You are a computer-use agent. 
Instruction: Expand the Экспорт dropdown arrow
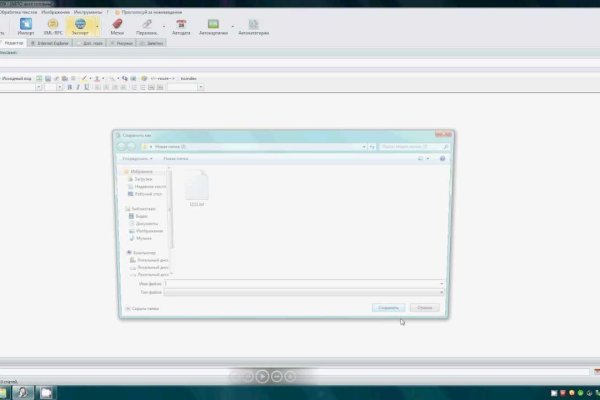pyautogui.click(x=96, y=24)
